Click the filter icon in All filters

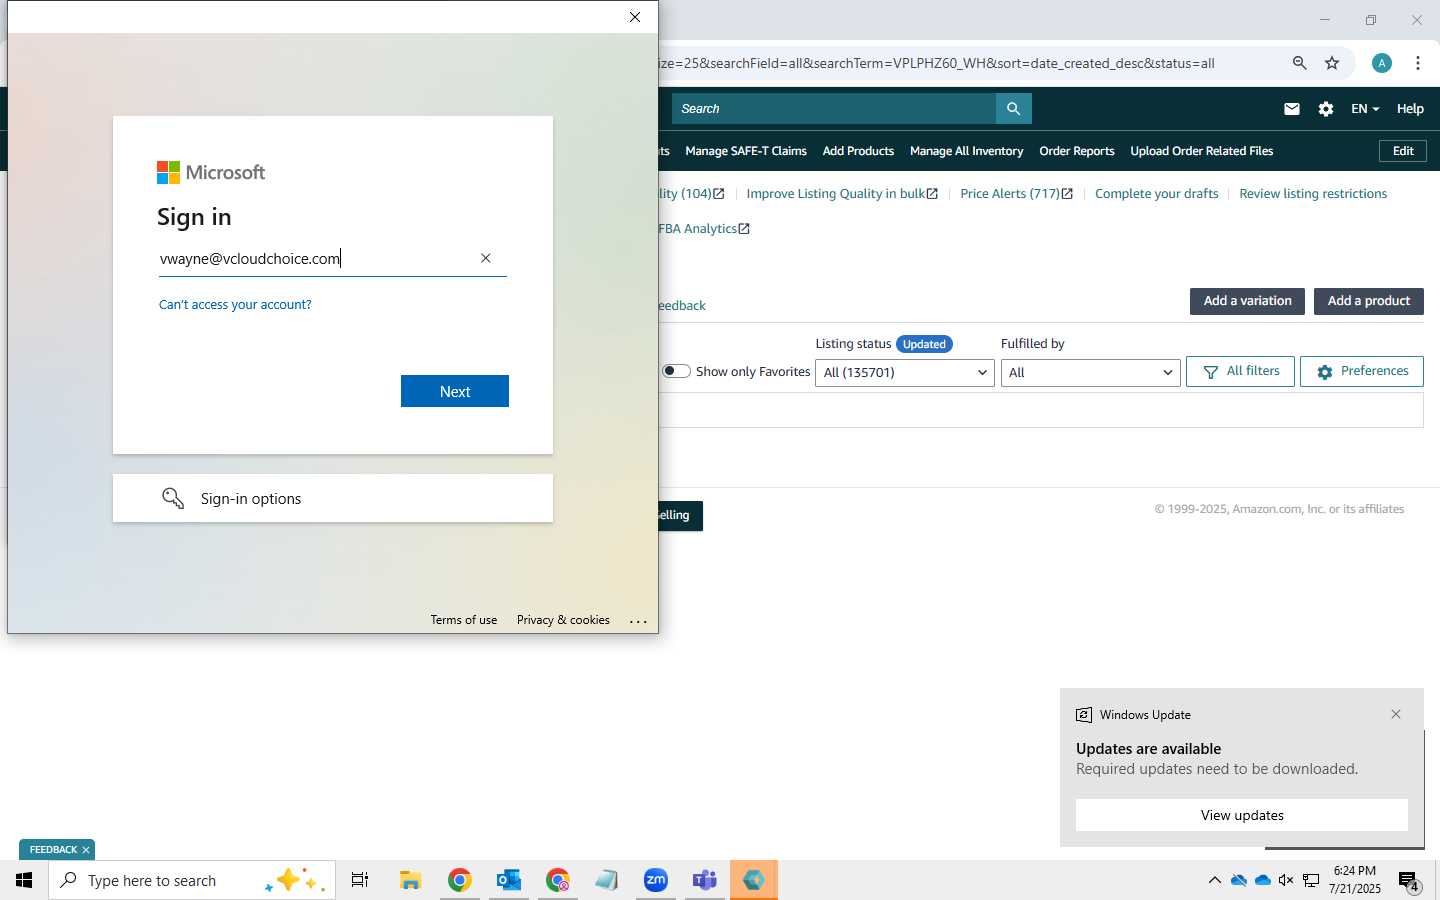point(1211,372)
